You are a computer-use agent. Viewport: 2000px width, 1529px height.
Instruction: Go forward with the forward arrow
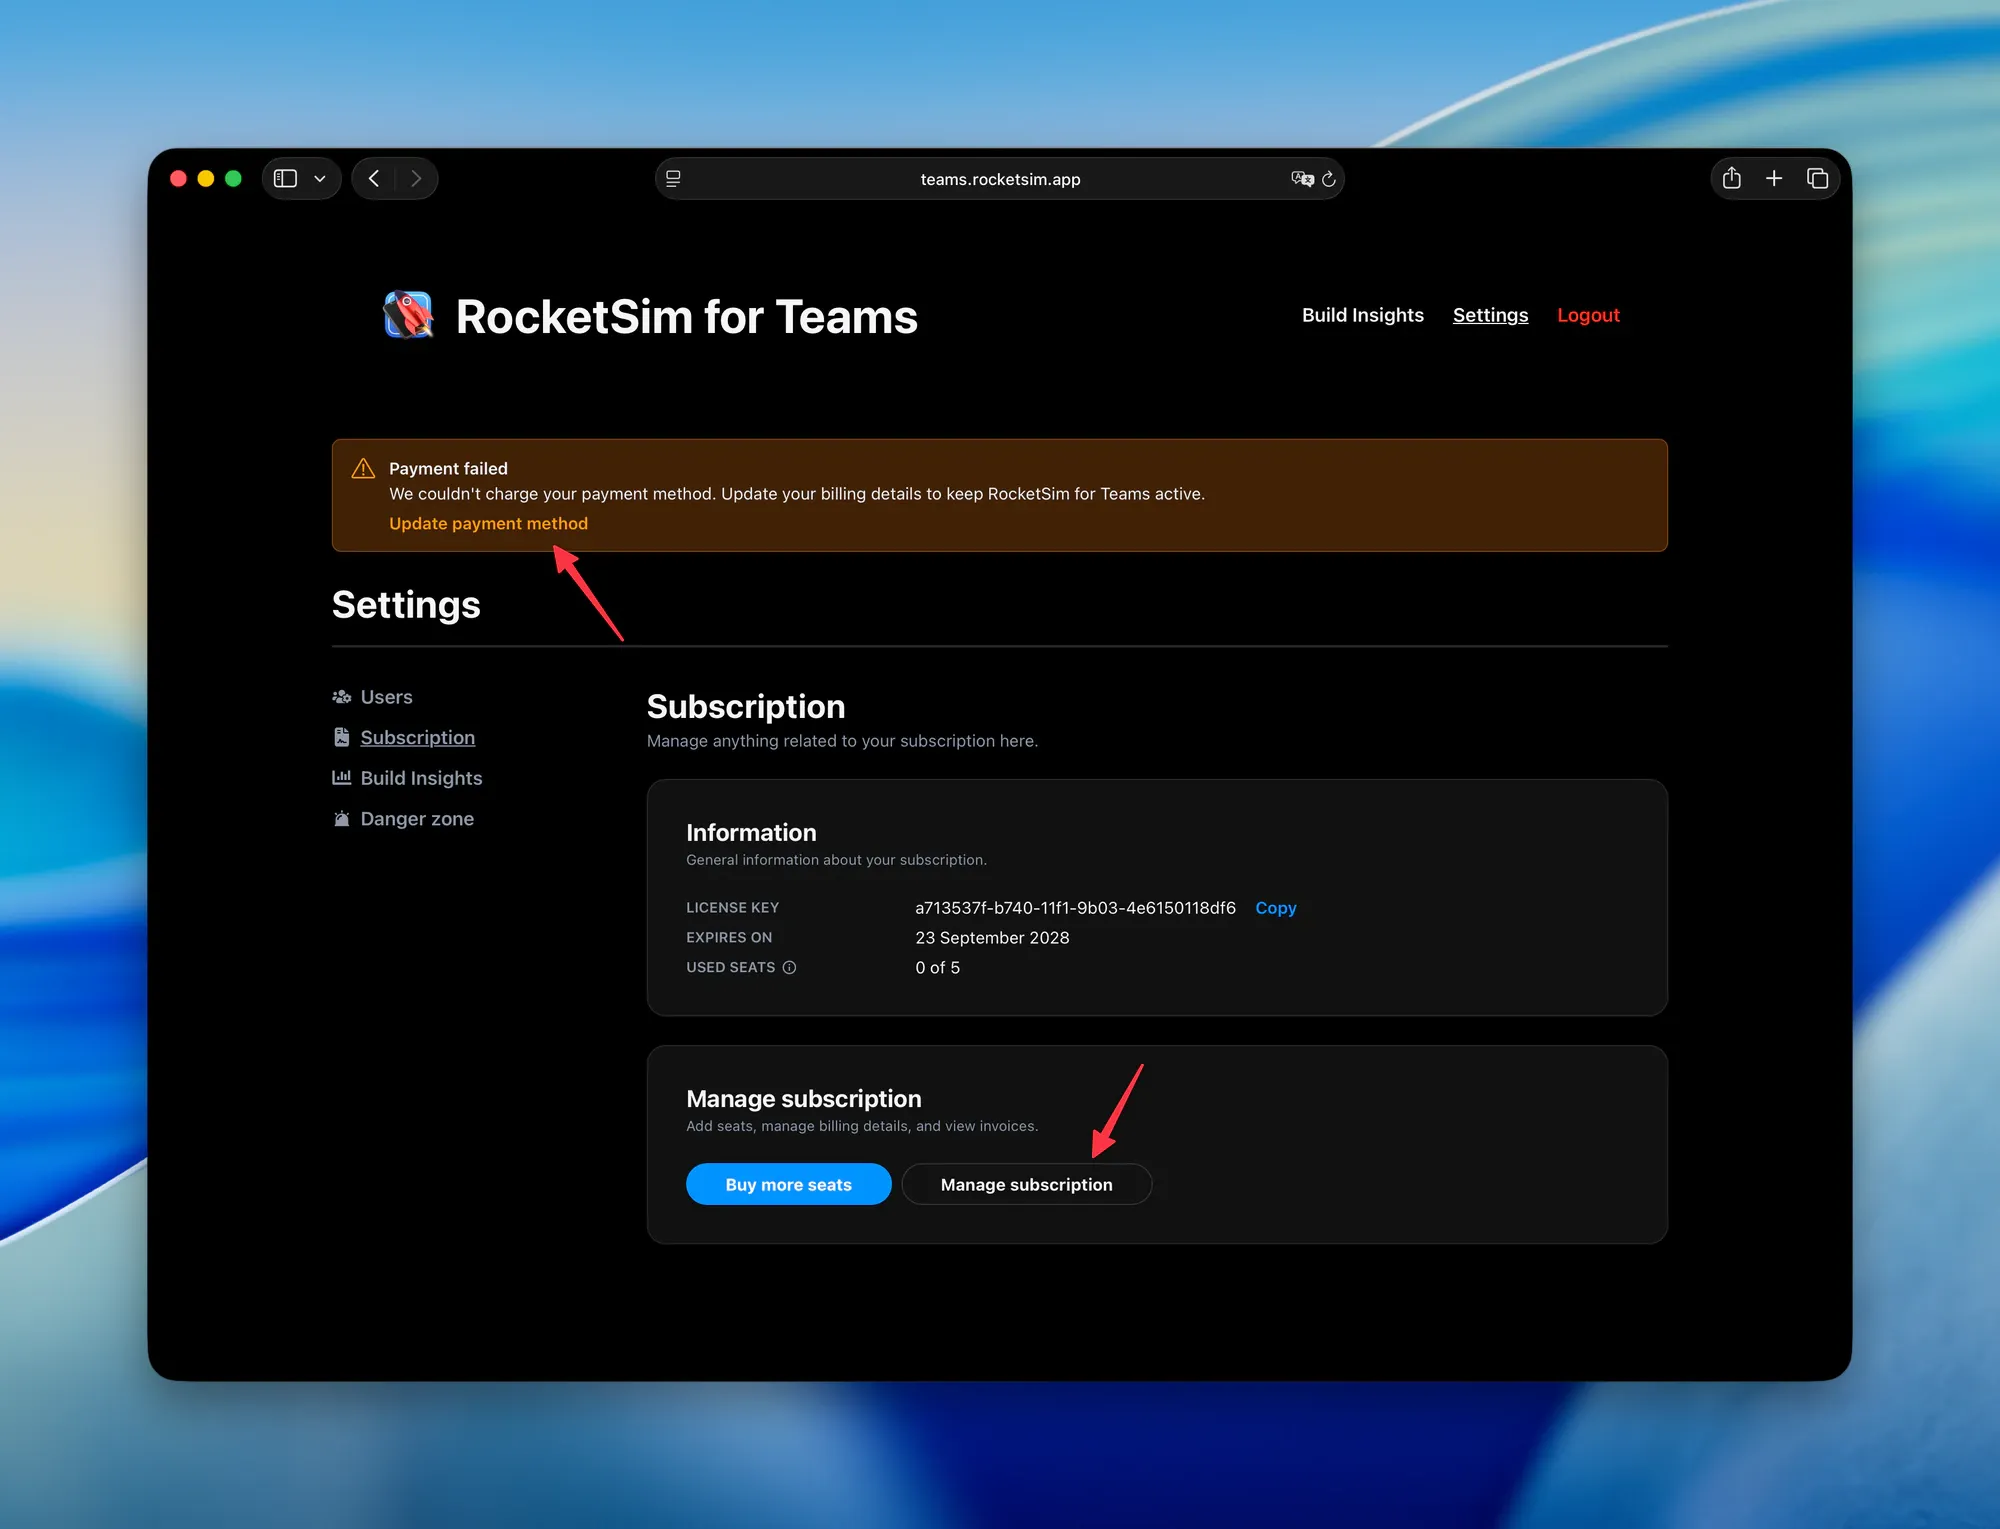pyautogui.click(x=416, y=179)
